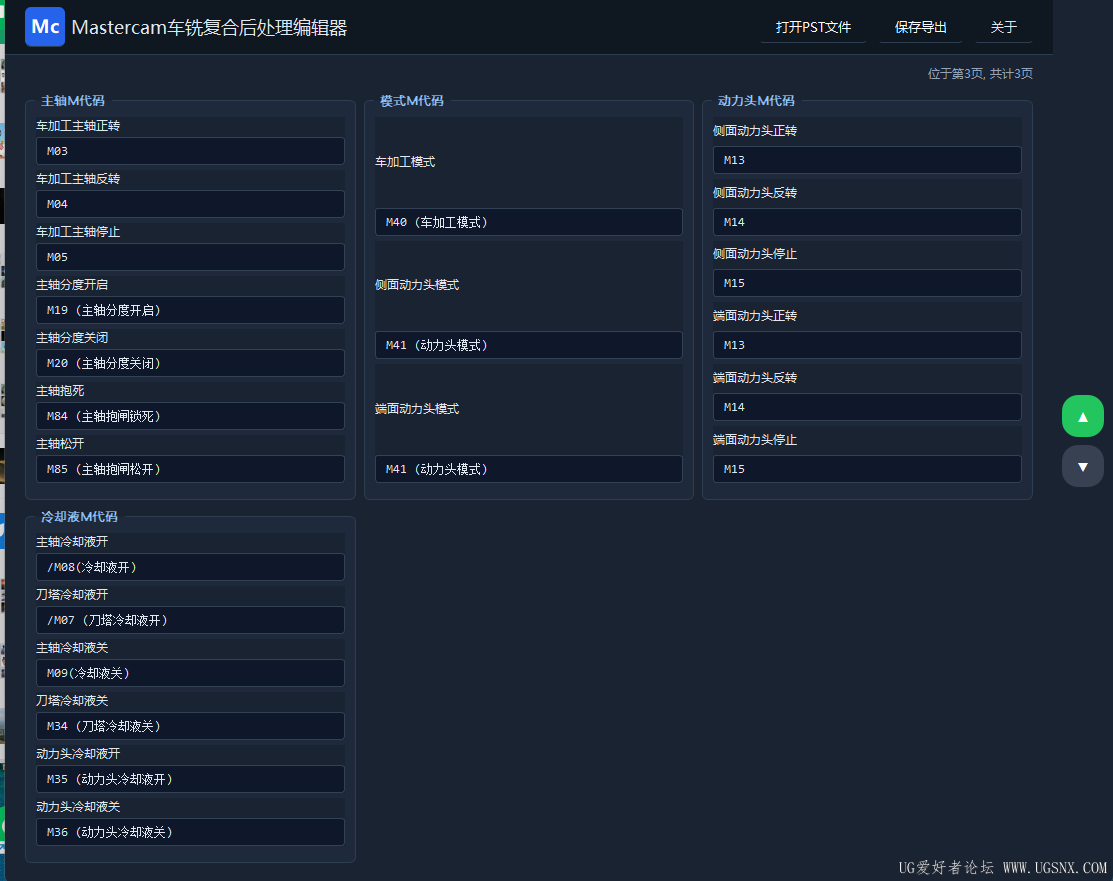Click the gray page-down arrow button
Viewport: 1113px width, 881px height.
click(1082, 466)
